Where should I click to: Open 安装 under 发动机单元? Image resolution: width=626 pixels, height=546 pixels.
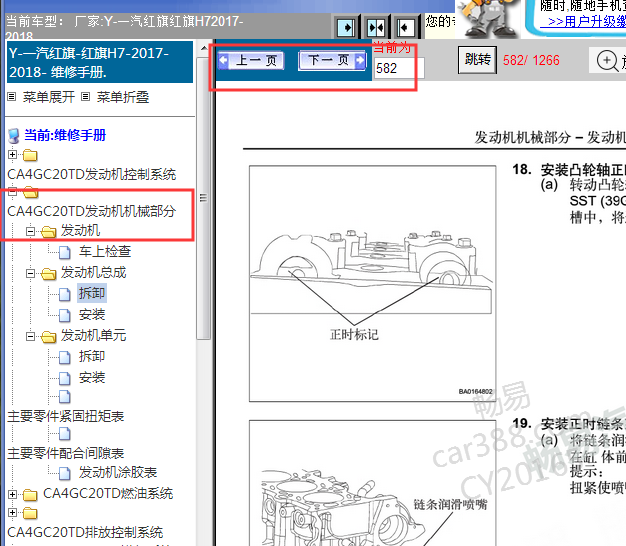pos(92,378)
